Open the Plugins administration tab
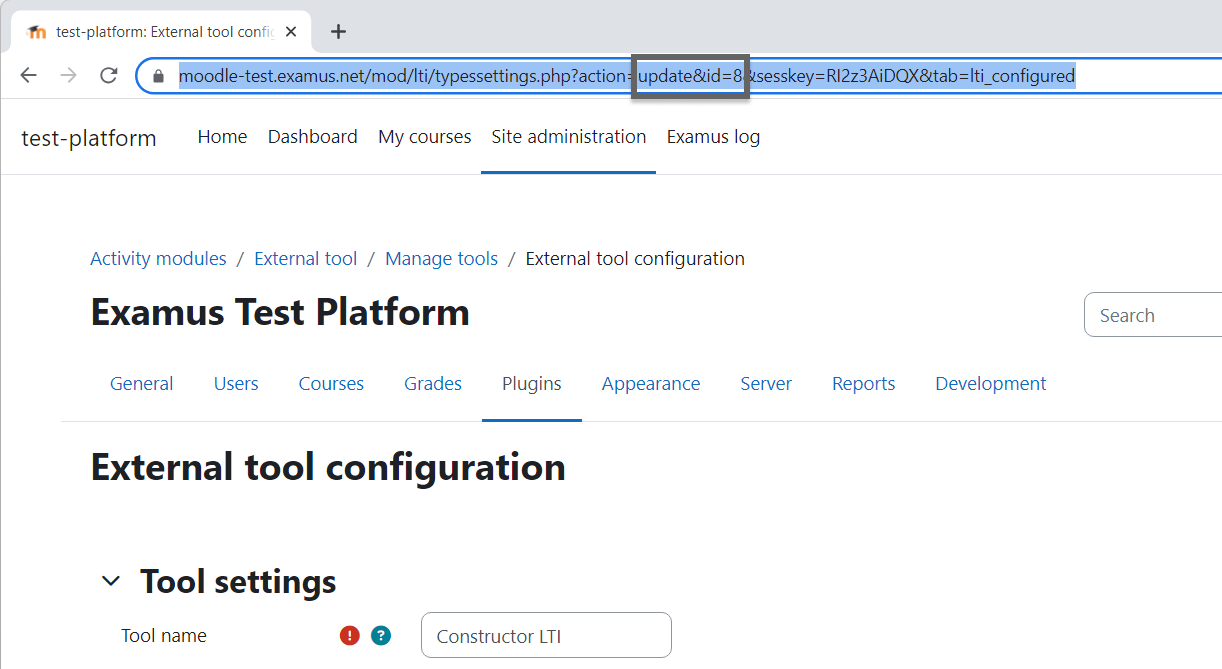Screen dimensions: 1222x669 coord(531,384)
